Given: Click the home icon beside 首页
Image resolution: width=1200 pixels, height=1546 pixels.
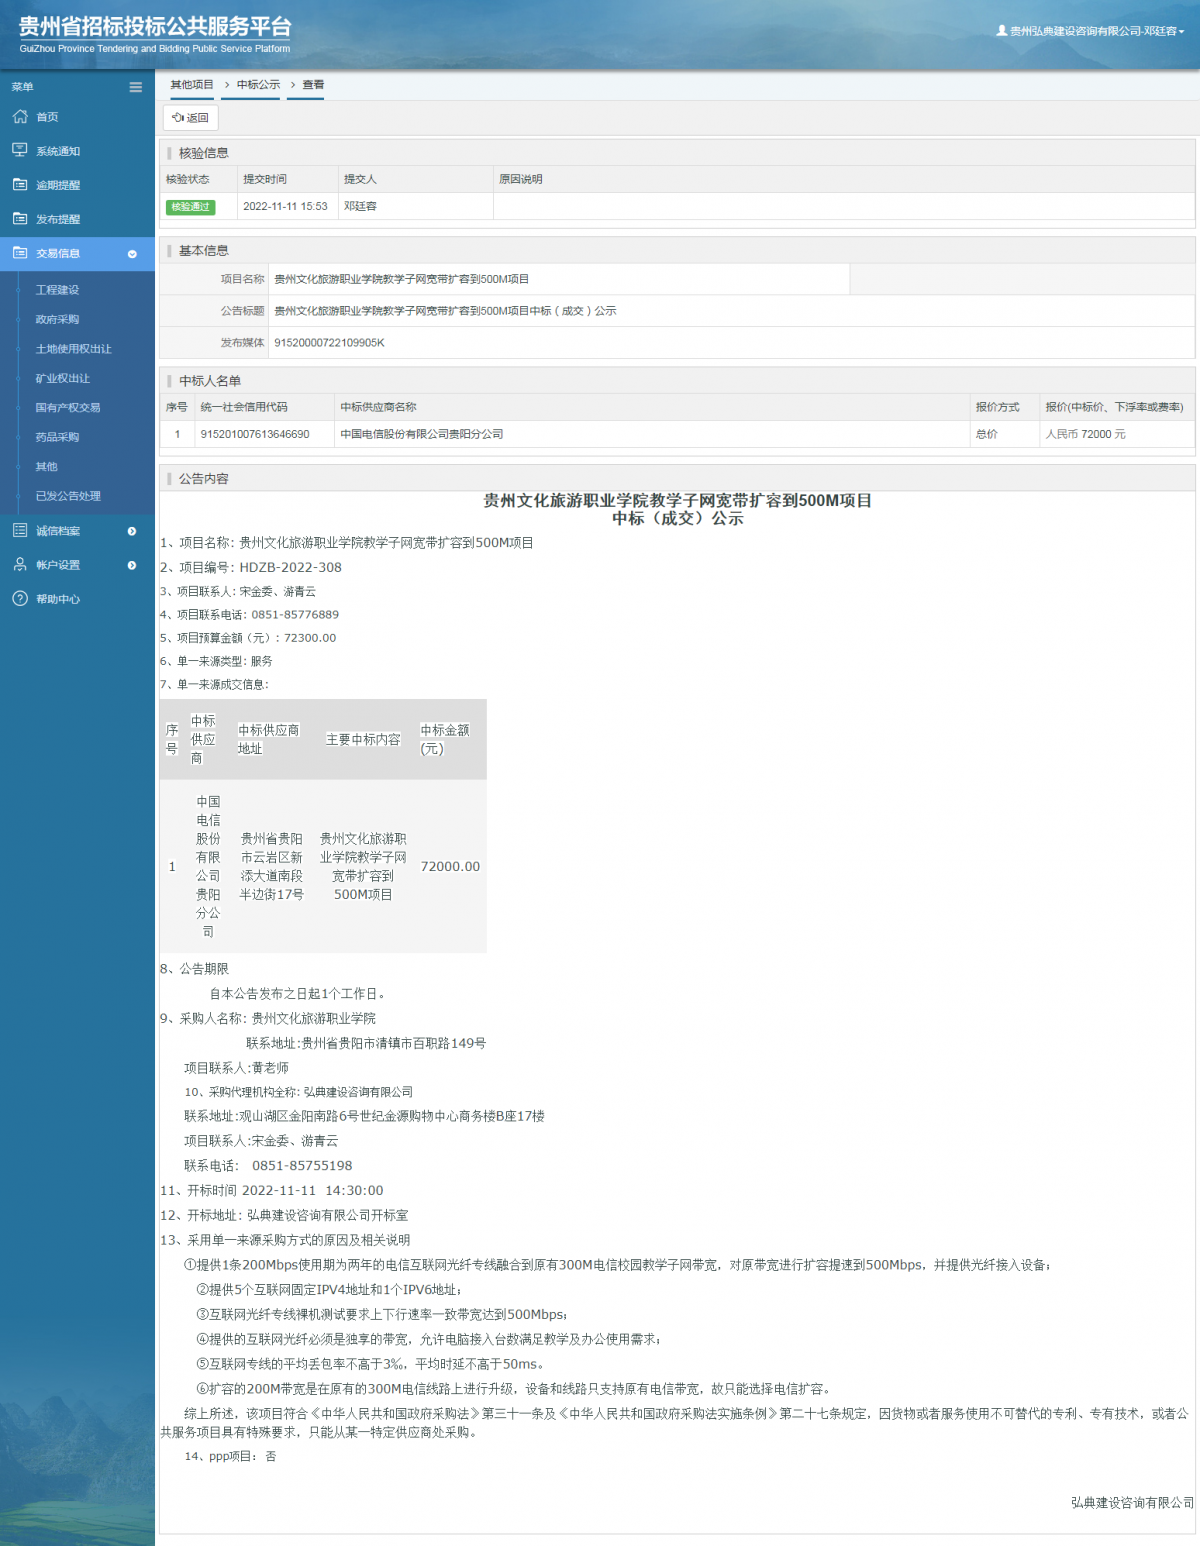Looking at the screenshot, I should coord(20,117).
